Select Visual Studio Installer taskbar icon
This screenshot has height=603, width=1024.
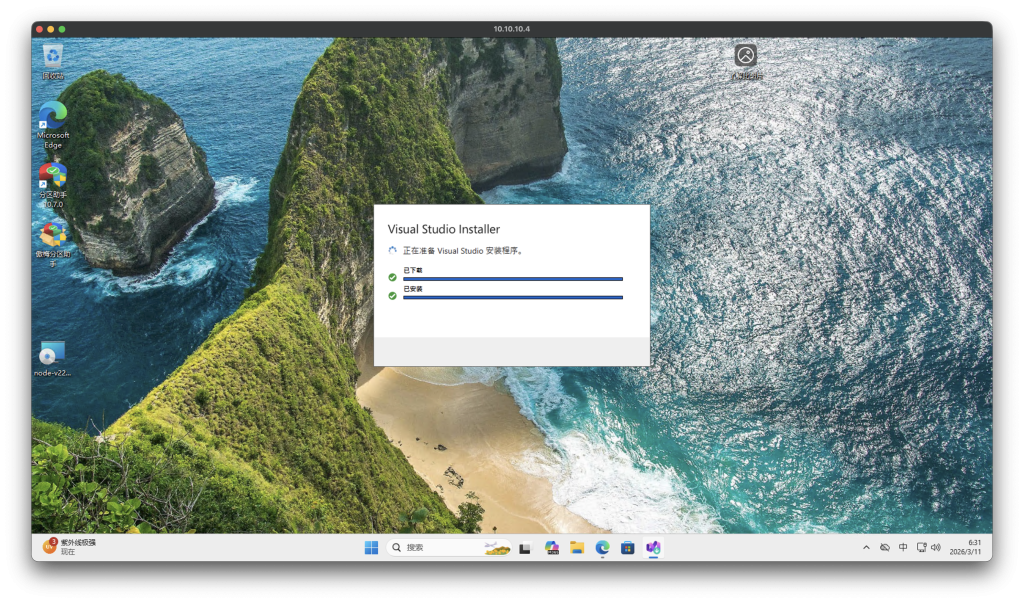click(x=653, y=548)
